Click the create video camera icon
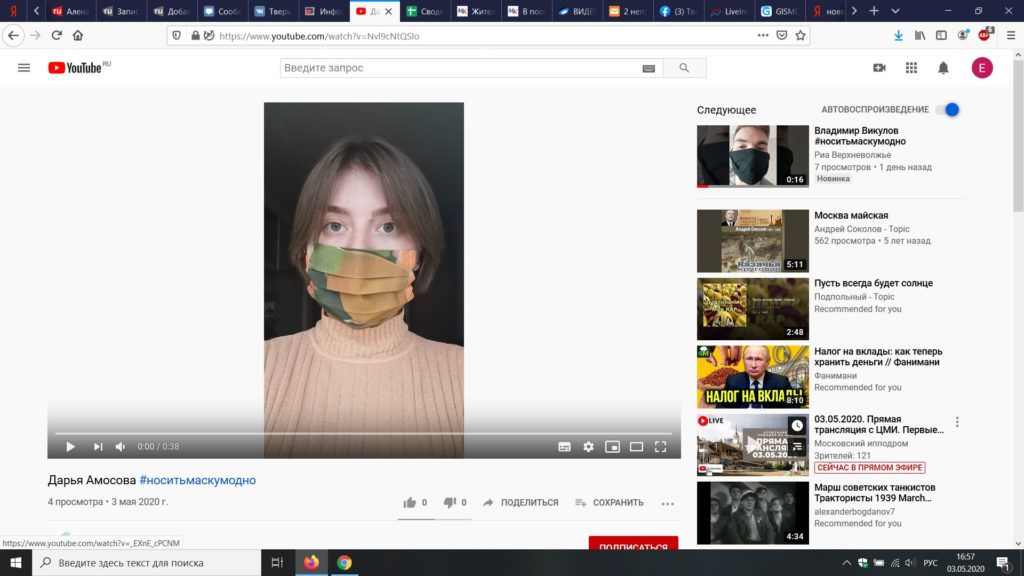This screenshot has width=1024, height=576. click(877, 67)
